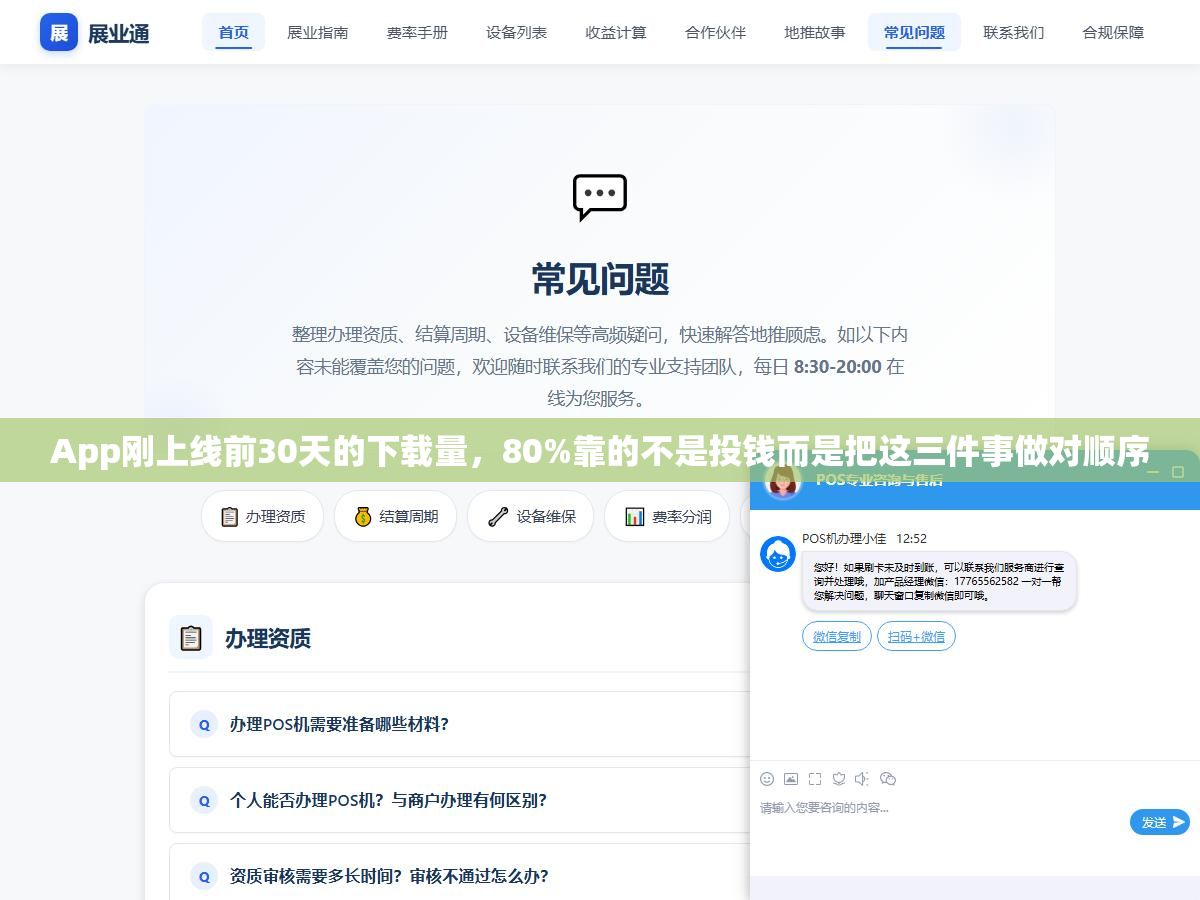Click the money bag icon in 结算周期 chip
1200x900 pixels.
[x=363, y=517]
